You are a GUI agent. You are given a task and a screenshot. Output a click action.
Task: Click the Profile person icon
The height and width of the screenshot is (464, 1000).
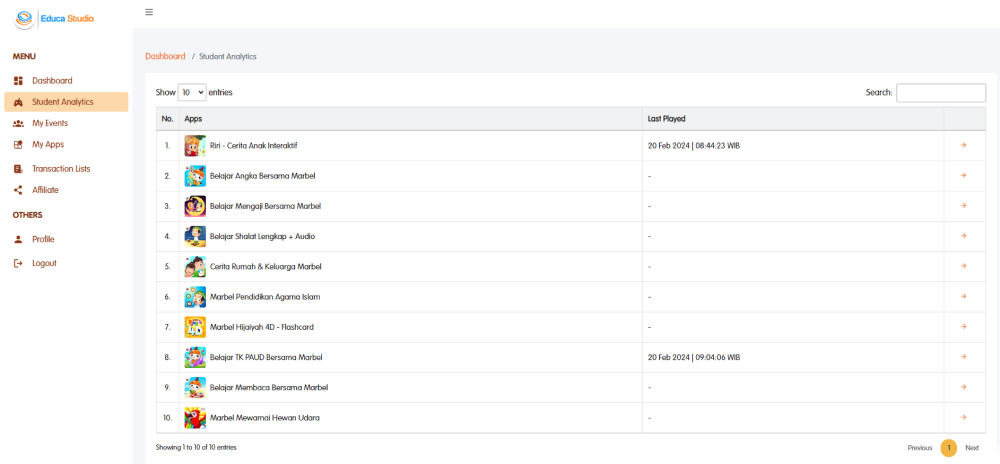click(x=18, y=240)
